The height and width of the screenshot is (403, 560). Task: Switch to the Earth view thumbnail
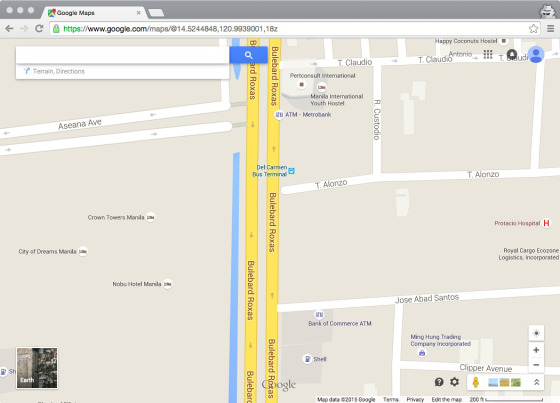pos(37,368)
